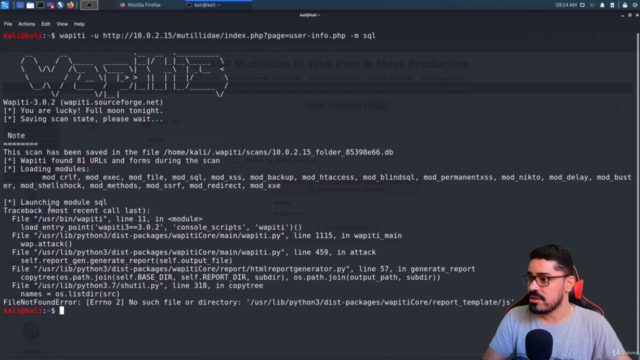Click the final kali@kali prompt cursor

[62, 311]
